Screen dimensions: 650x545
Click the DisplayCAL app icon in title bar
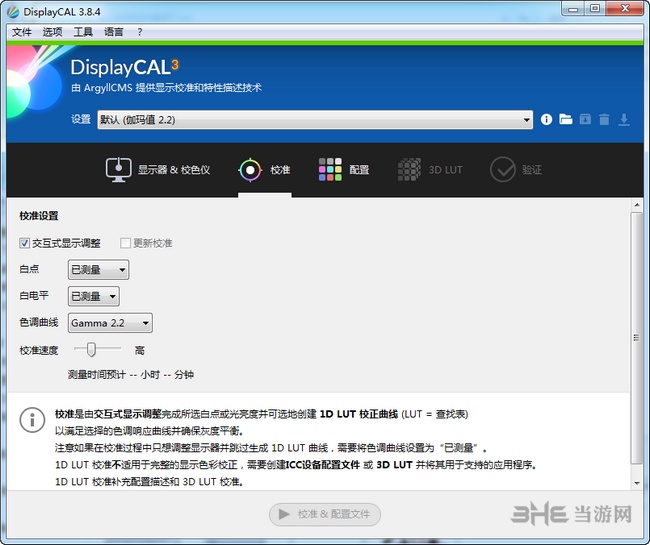pyautogui.click(x=13, y=12)
